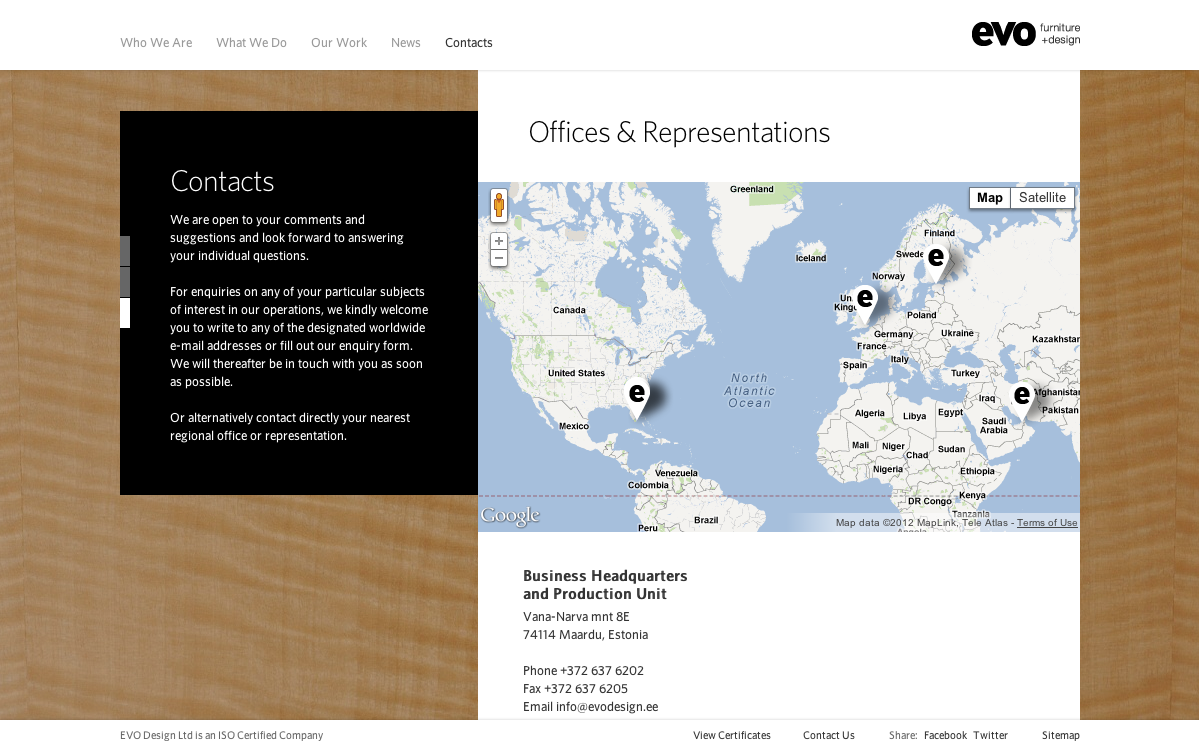
Task: Open the View Certificates link
Action: [731, 735]
